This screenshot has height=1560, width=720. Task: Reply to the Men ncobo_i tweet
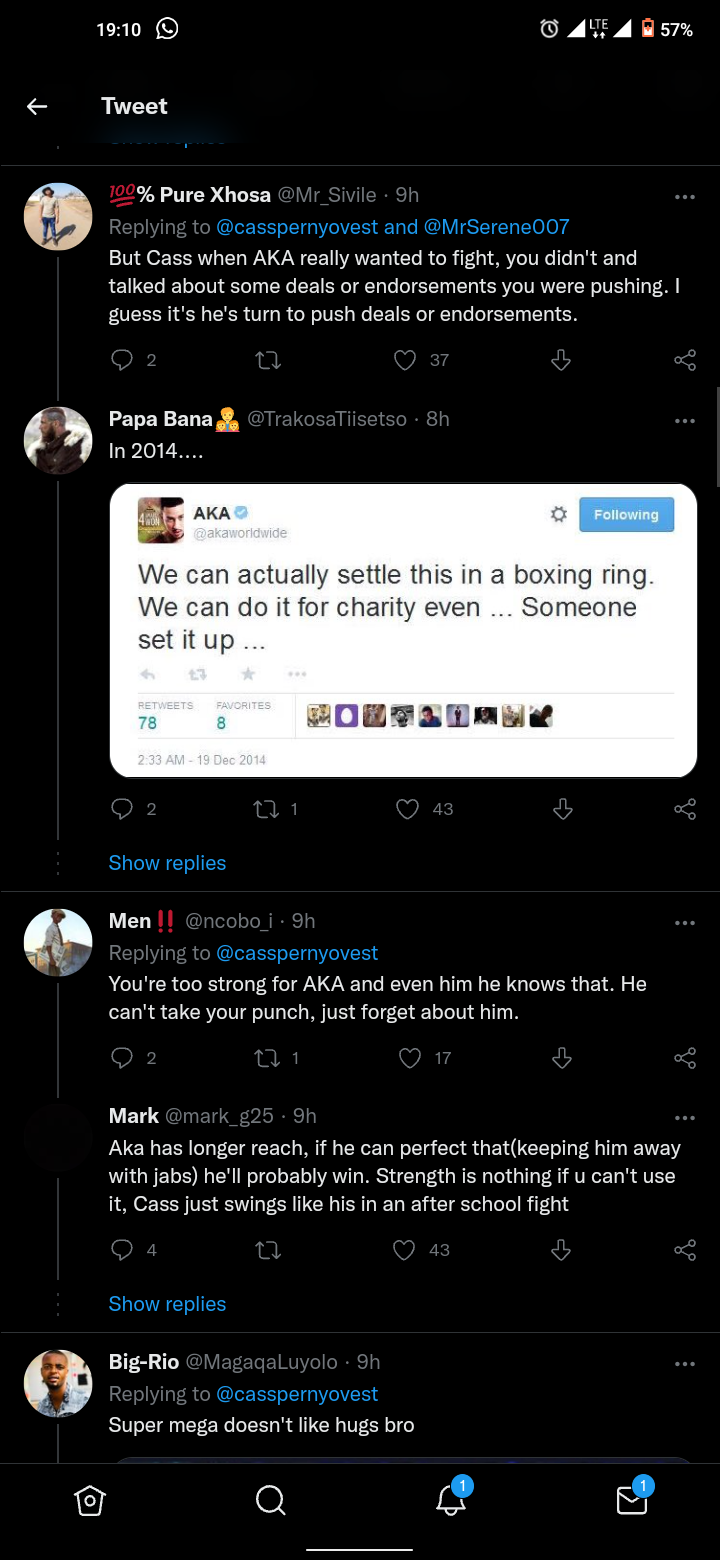pyautogui.click(x=122, y=1058)
